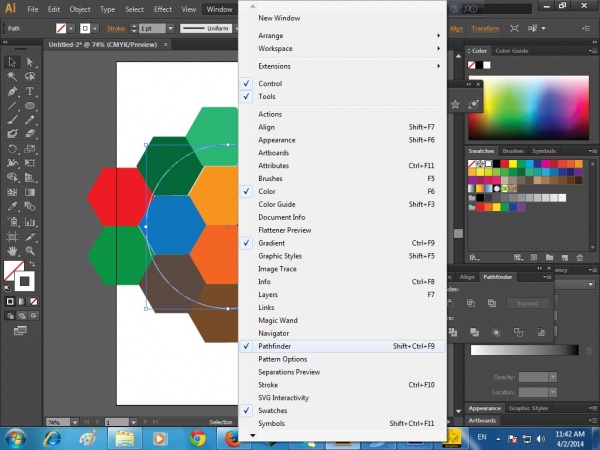Select the Pen tool in toolbar
This screenshot has height=450, width=600.
12,91
